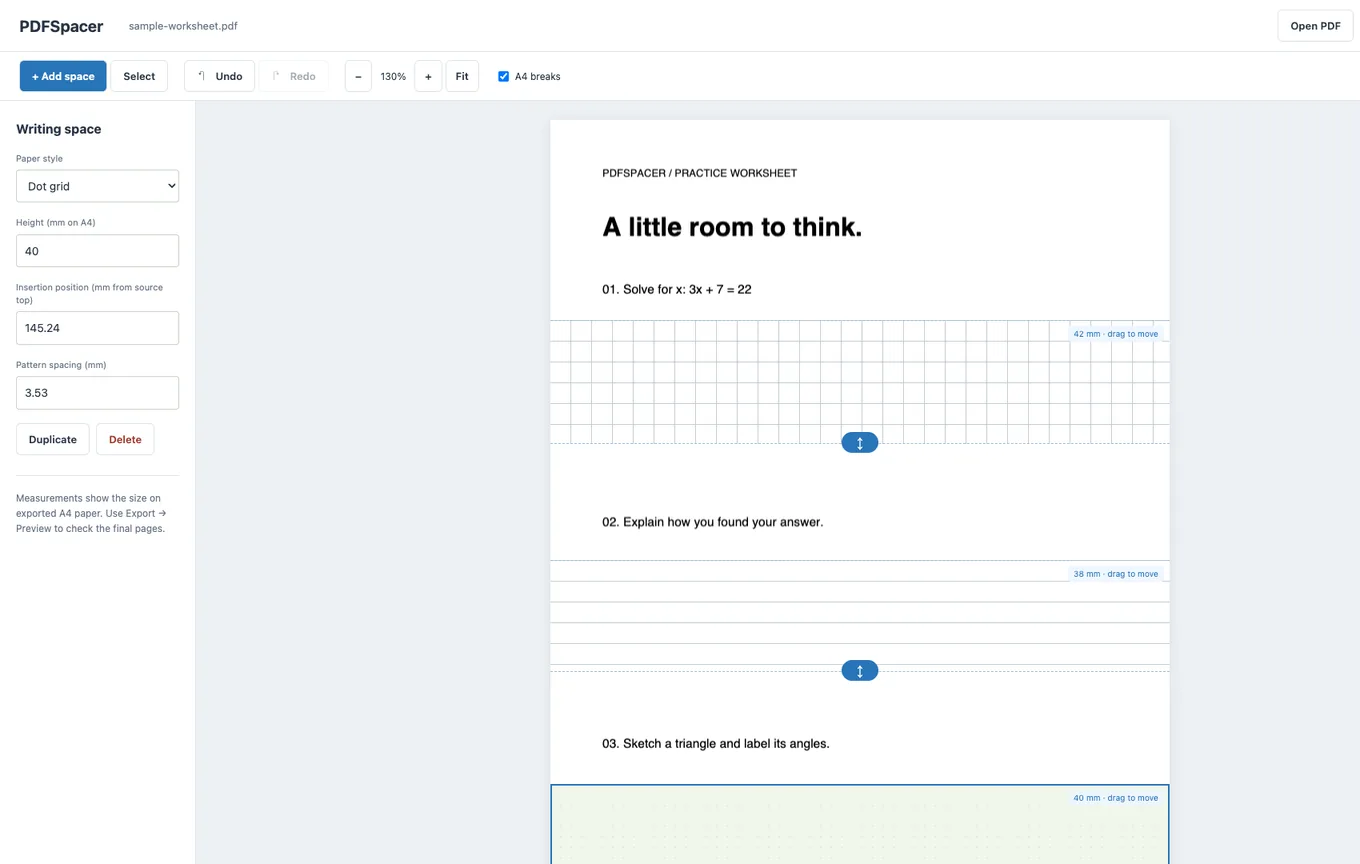Click question 03. Sketch a triangle
Screen dimensions: 1360x864
point(716,744)
